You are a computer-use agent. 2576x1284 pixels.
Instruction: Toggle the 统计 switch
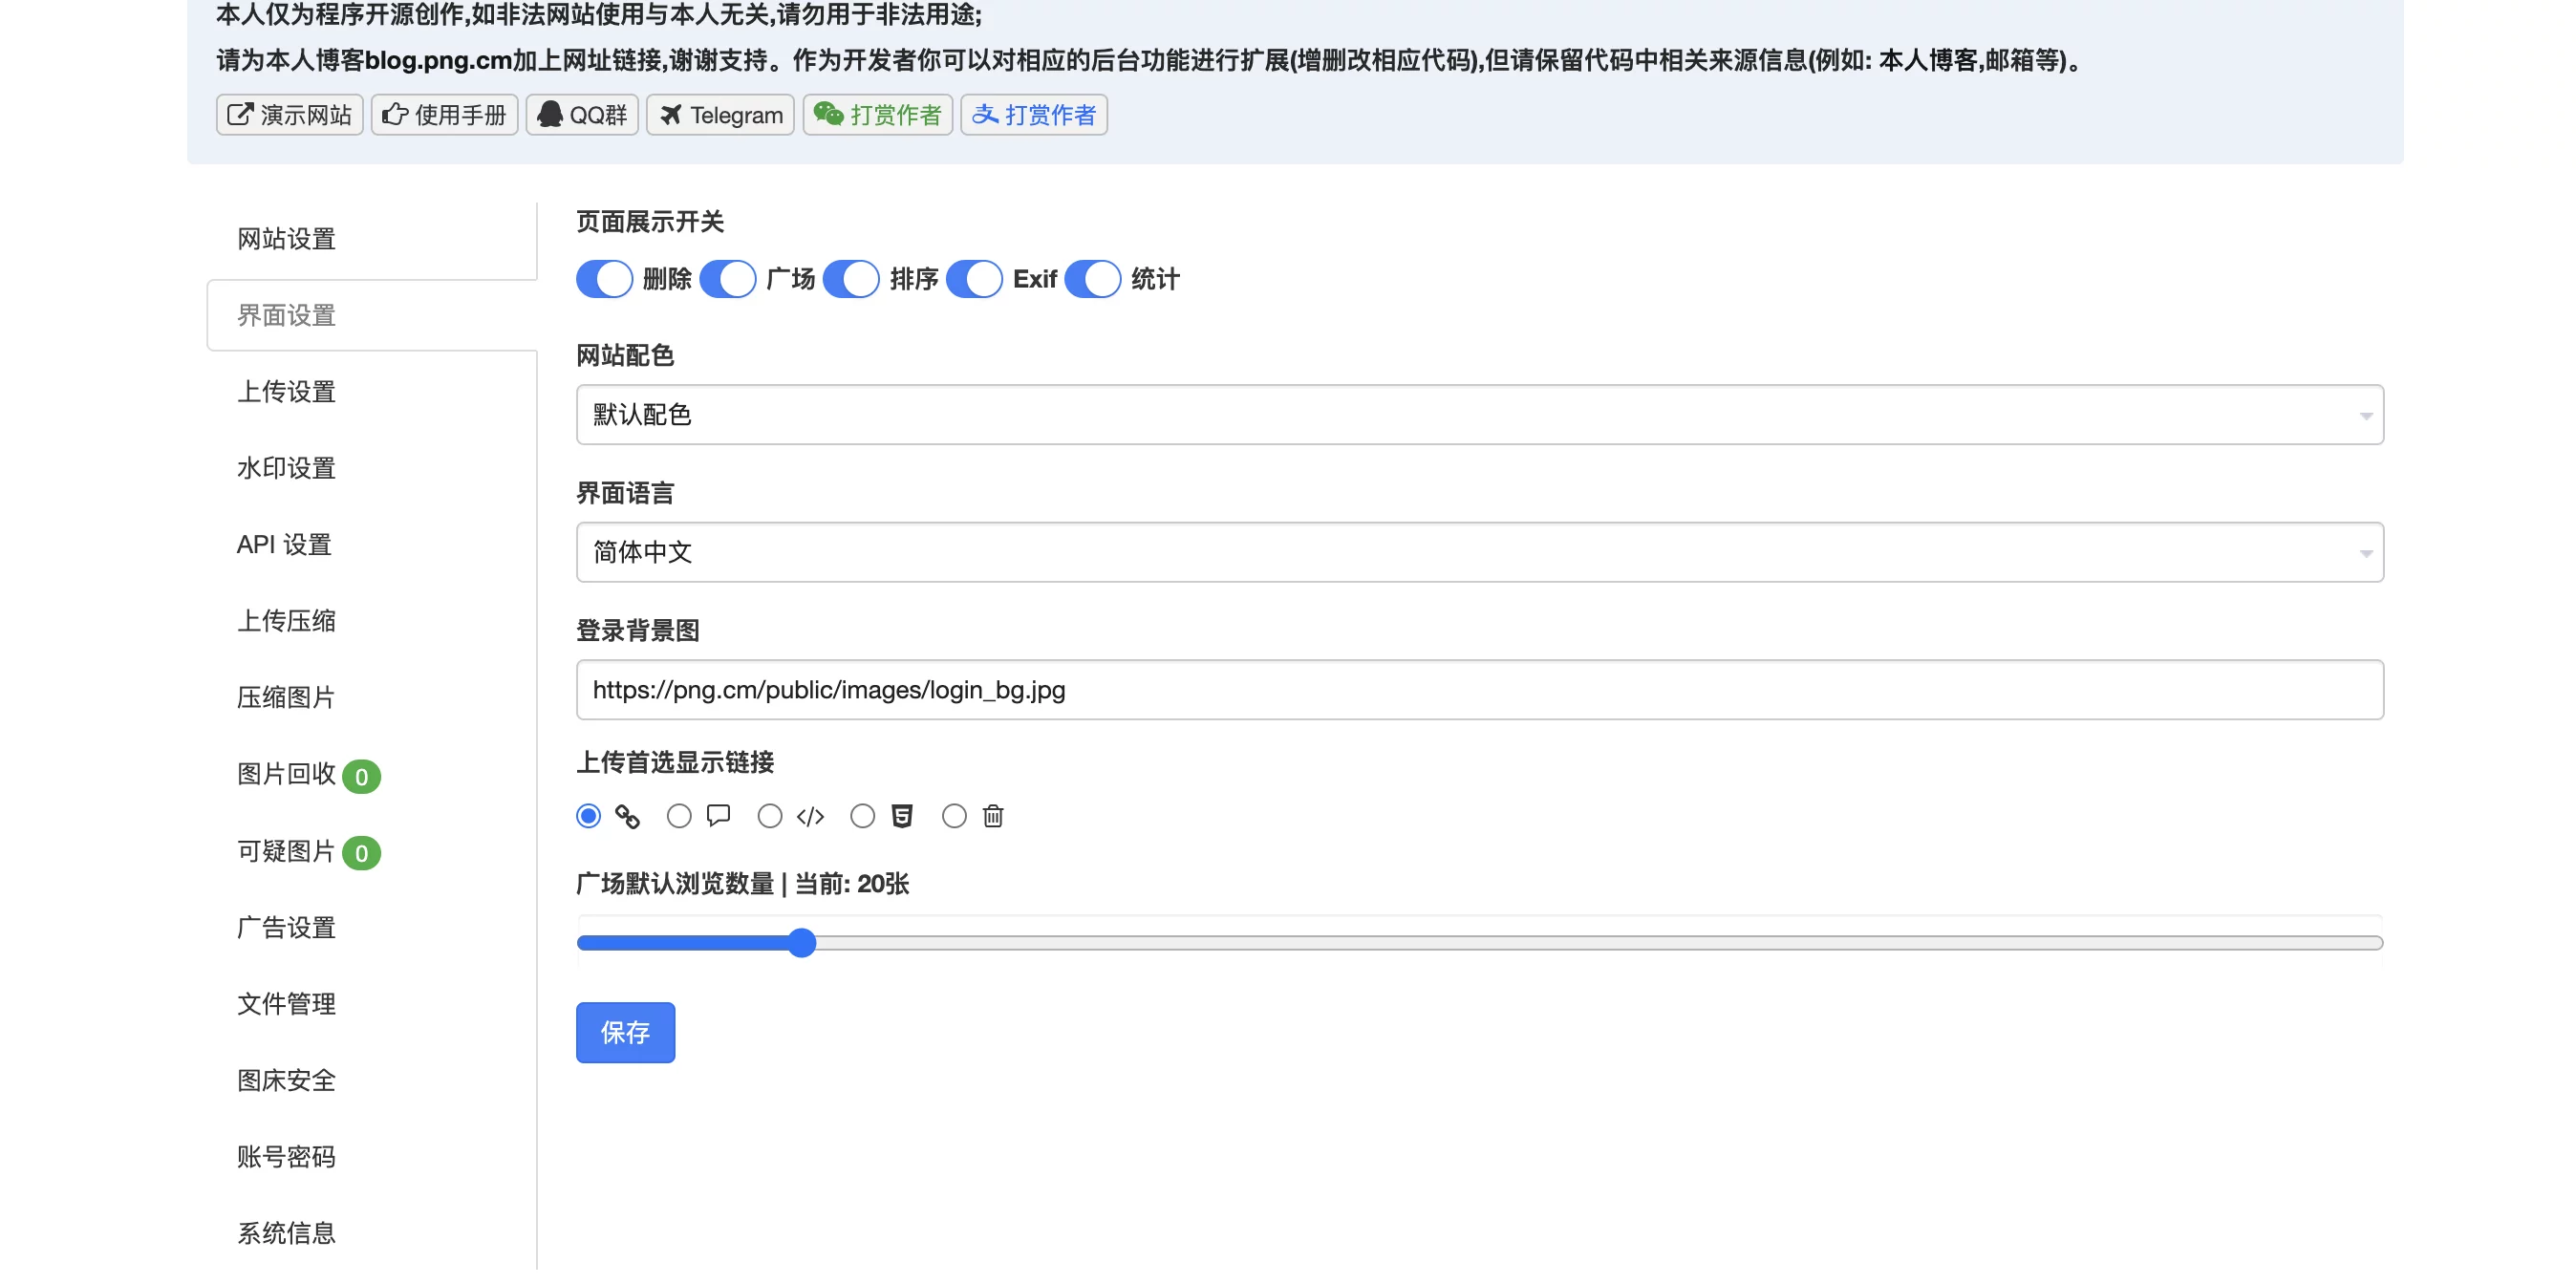[1093, 279]
